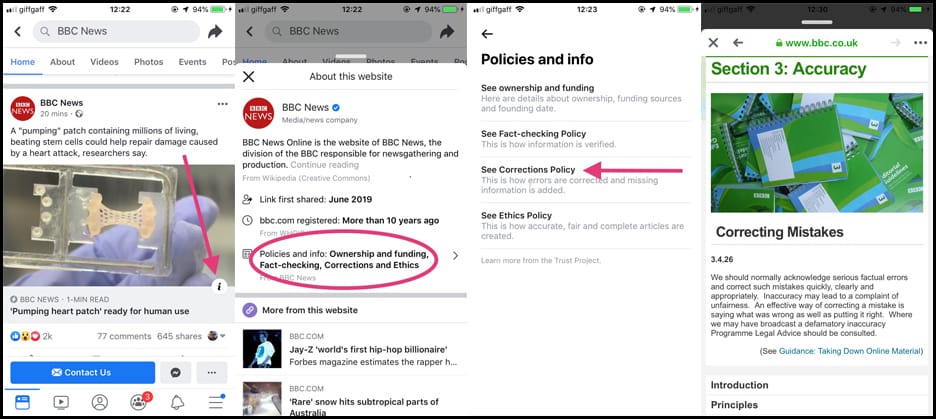Image resolution: width=936 pixels, height=419 pixels.
Task: Tap the dimmed back chevron above About this website
Action: point(250,32)
